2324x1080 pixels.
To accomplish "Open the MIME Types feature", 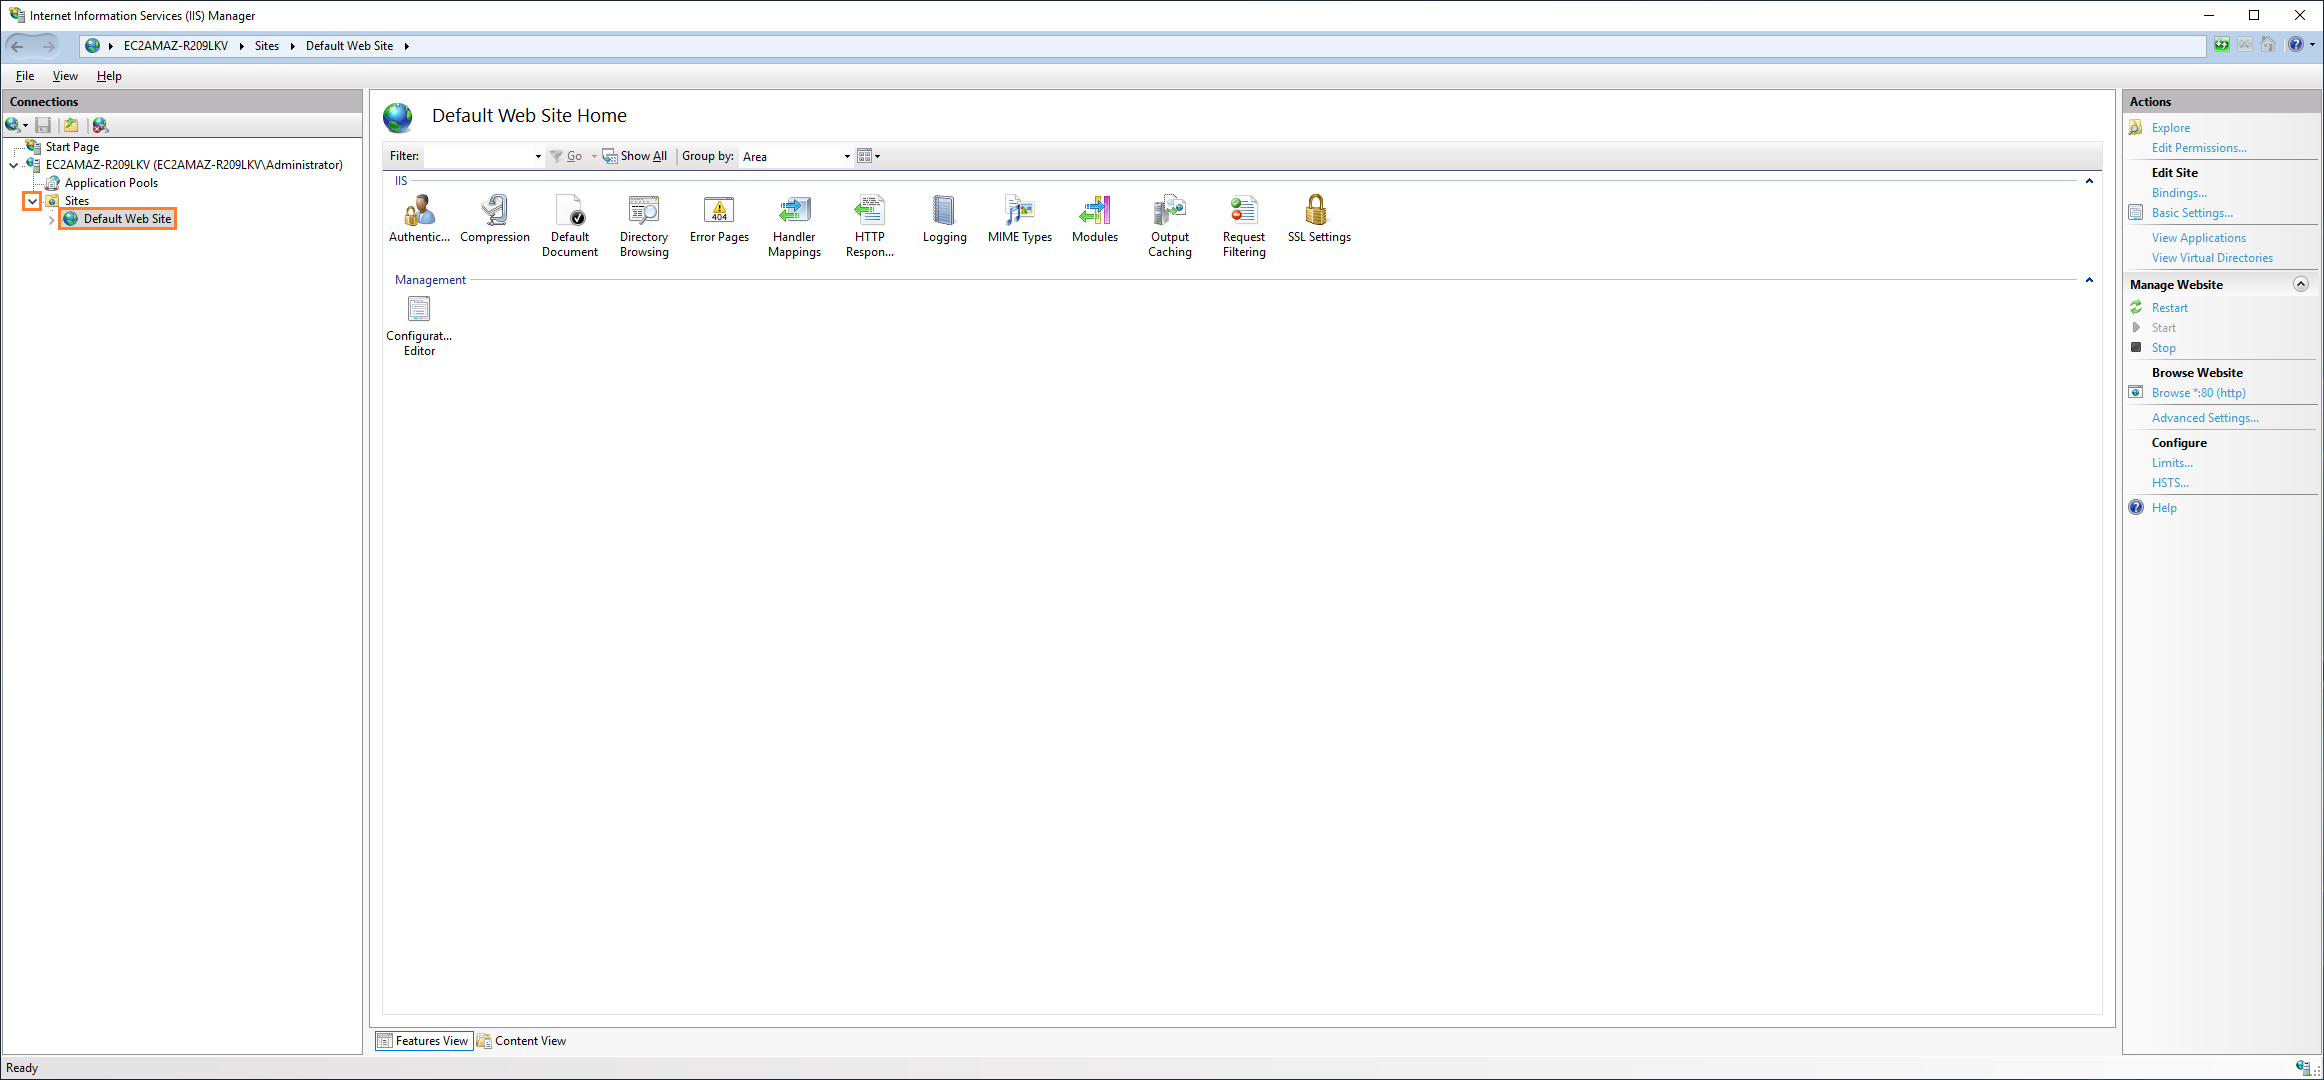I will (1019, 220).
